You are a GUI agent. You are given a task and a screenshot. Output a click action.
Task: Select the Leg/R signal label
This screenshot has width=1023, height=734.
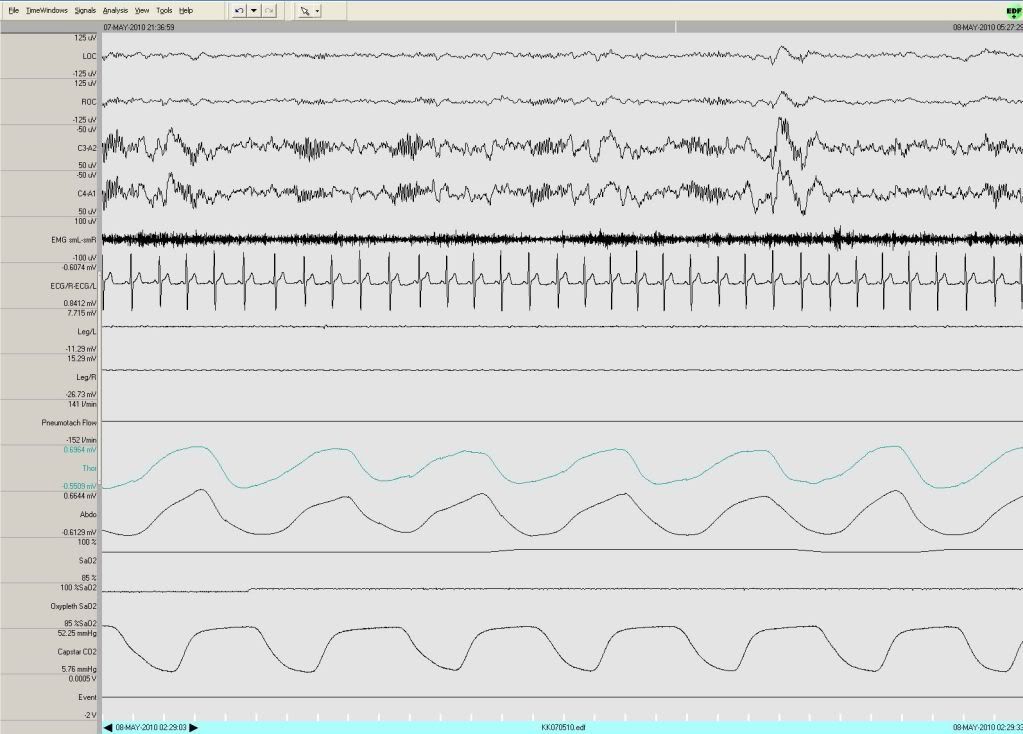pyautogui.click(x=86, y=377)
